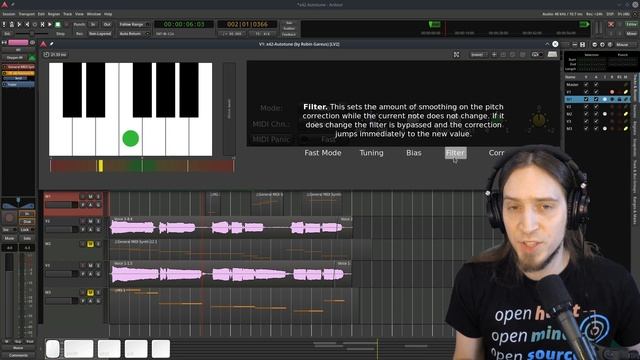Open the Session menu
Screen dimensions: 640x360
pos(9,14)
